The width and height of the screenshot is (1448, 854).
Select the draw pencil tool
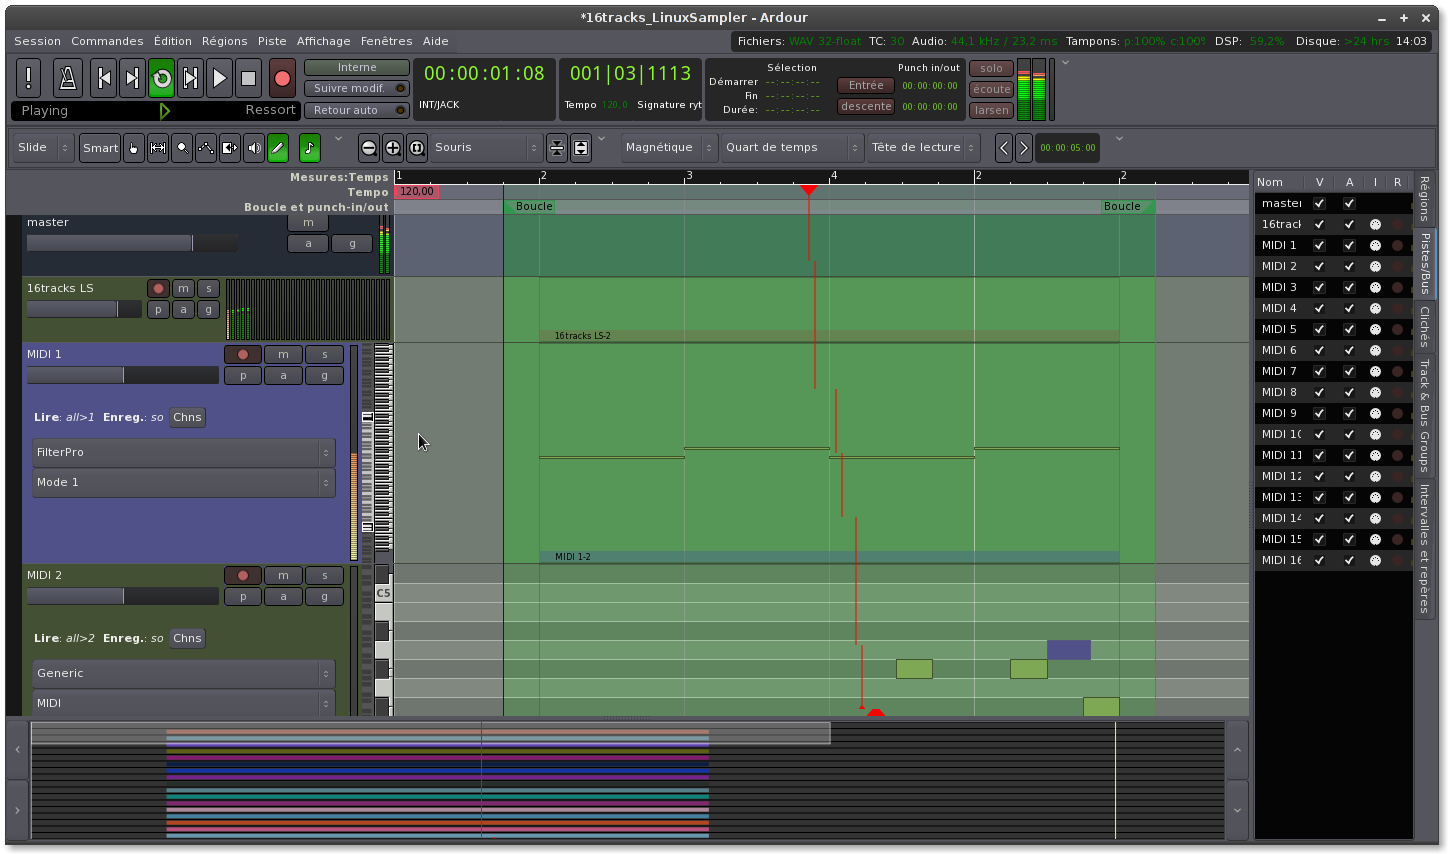[278, 148]
